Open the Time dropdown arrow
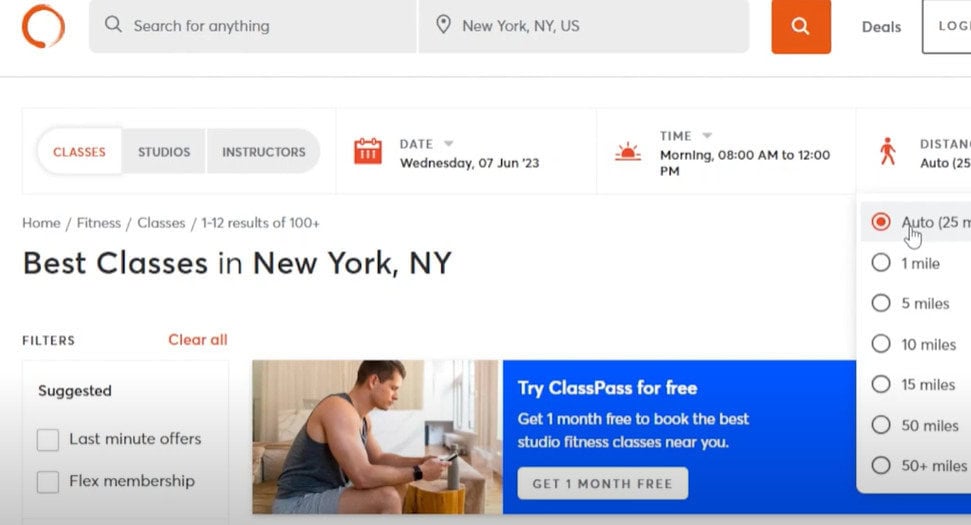Viewport: 971px width, 525px height. (x=707, y=136)
